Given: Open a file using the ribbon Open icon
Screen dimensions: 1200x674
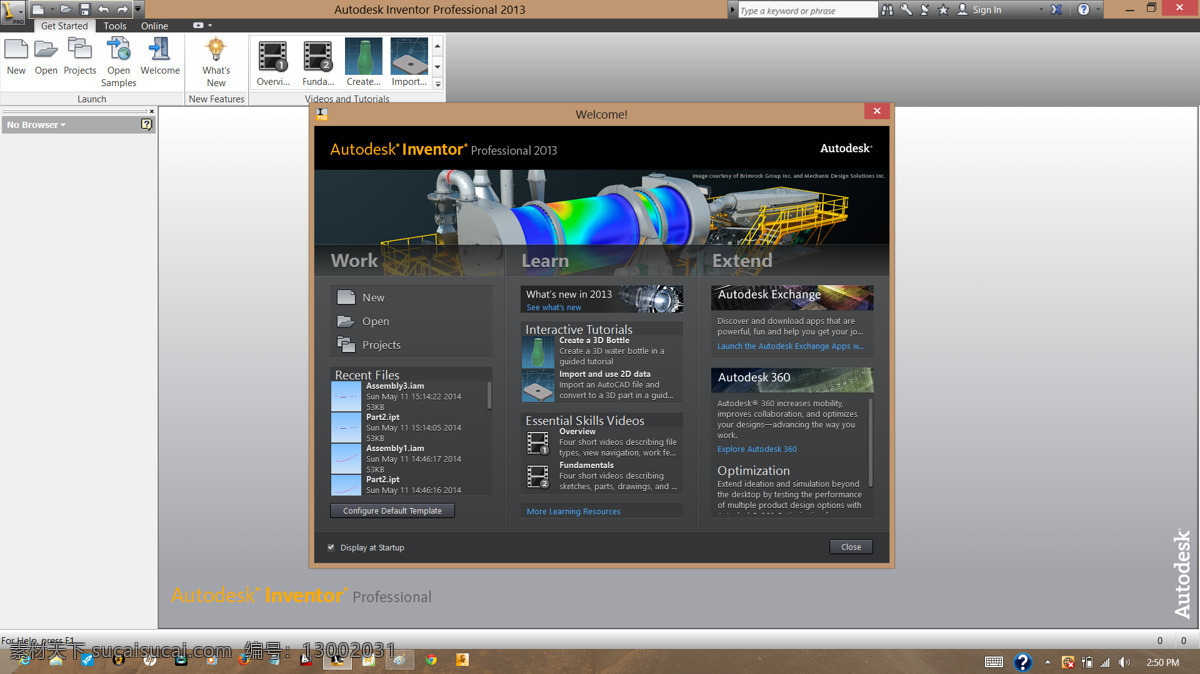Looking at the screenshot, I should (x=46, y=49).
